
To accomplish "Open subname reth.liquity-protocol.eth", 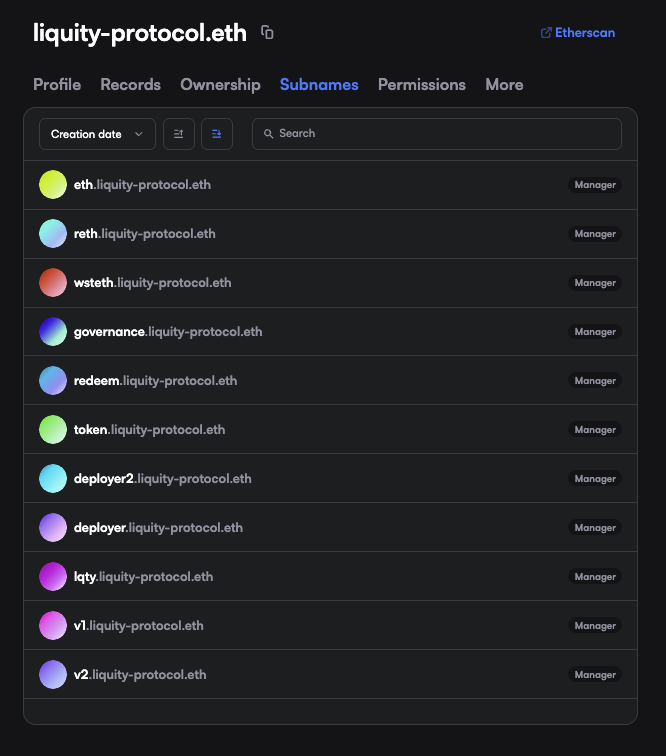I will point(330,234).
